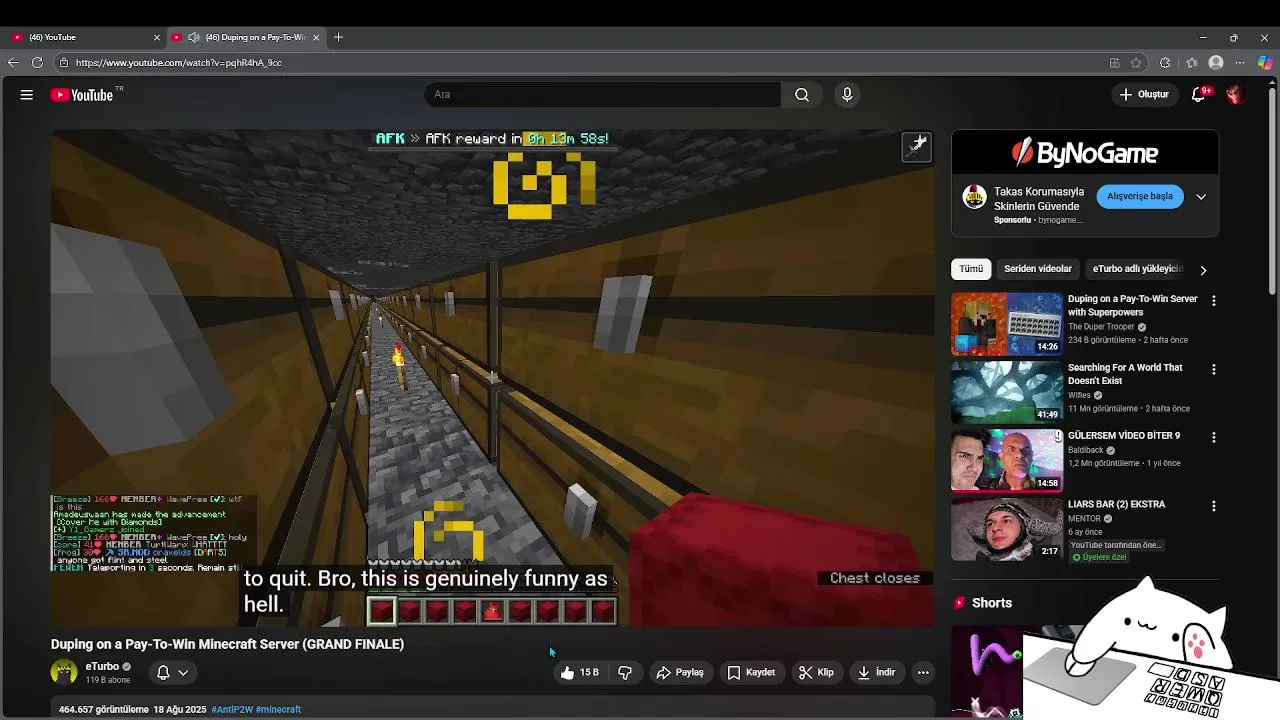Exit full-window player mode icon on video
Viewport: 1280px width, 720px height.
tap(917, 146)
